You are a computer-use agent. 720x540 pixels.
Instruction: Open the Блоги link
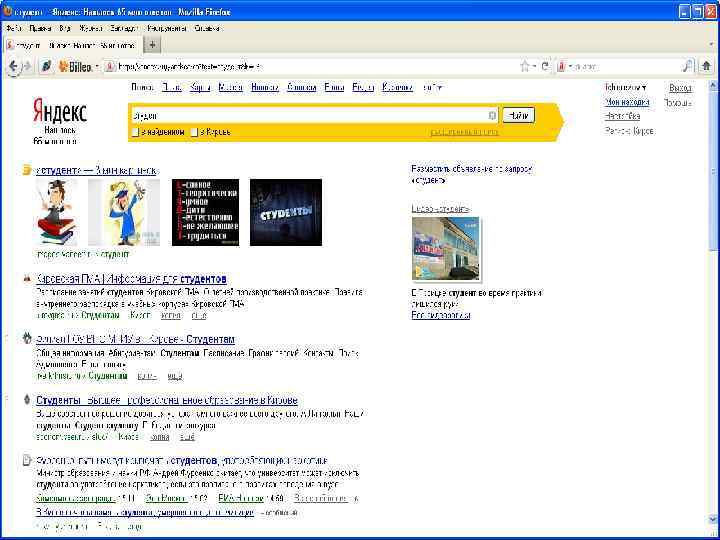pyautogui.click(x=334, y=87)
